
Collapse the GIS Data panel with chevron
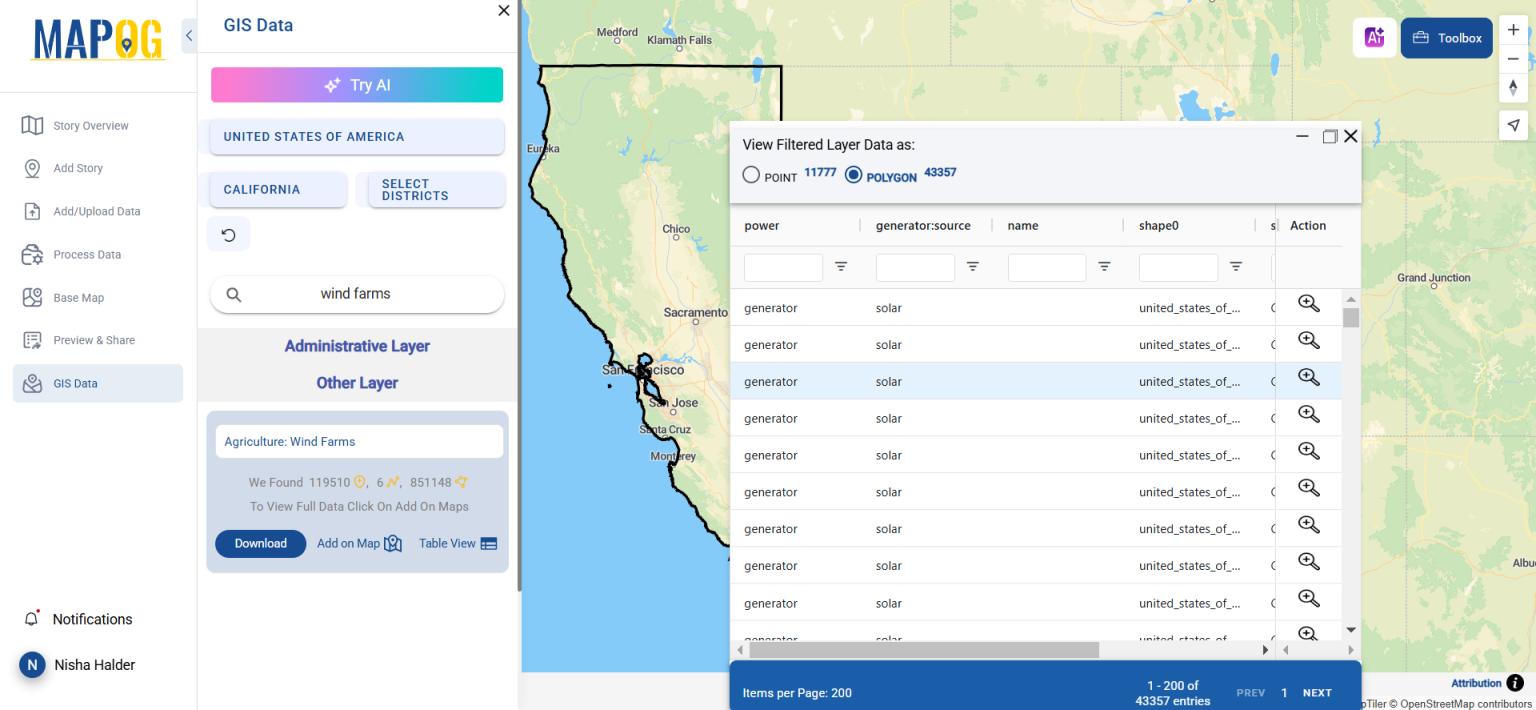pos(188,34)
